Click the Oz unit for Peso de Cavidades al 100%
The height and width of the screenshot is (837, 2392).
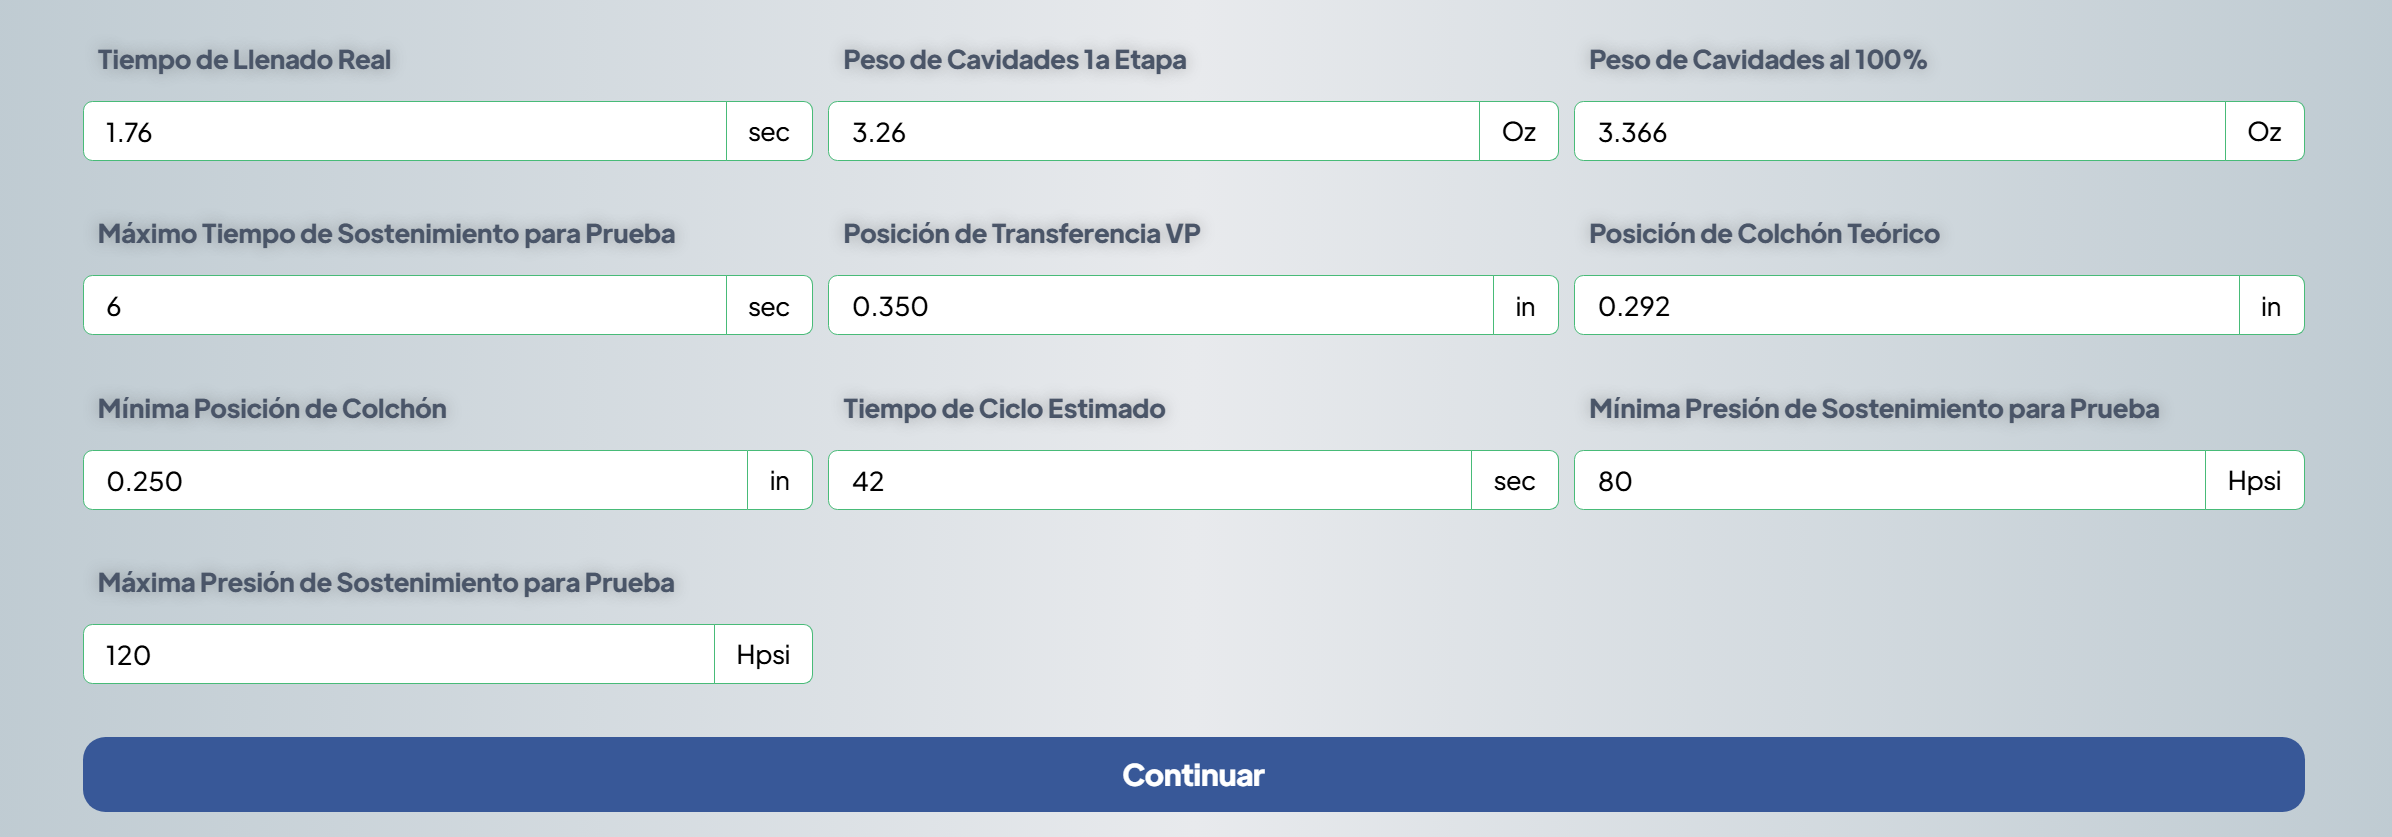2264,131
